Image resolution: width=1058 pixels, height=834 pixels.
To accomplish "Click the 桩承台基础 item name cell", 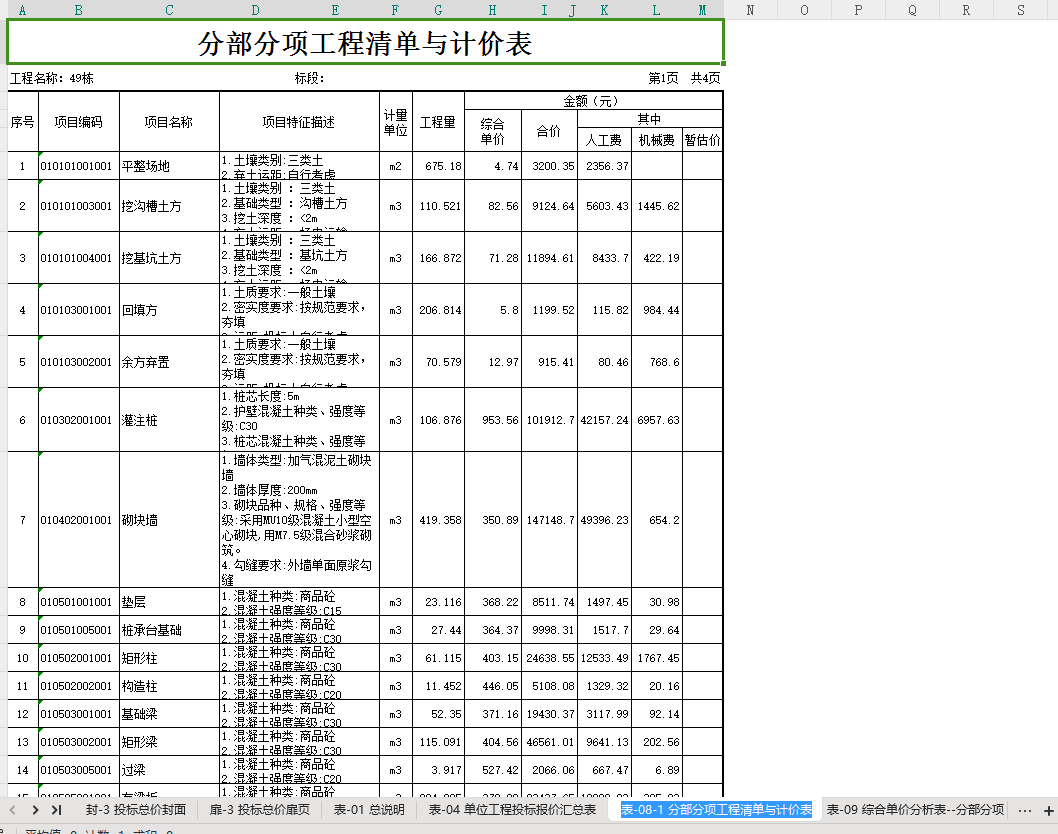I will pos(169,630).
